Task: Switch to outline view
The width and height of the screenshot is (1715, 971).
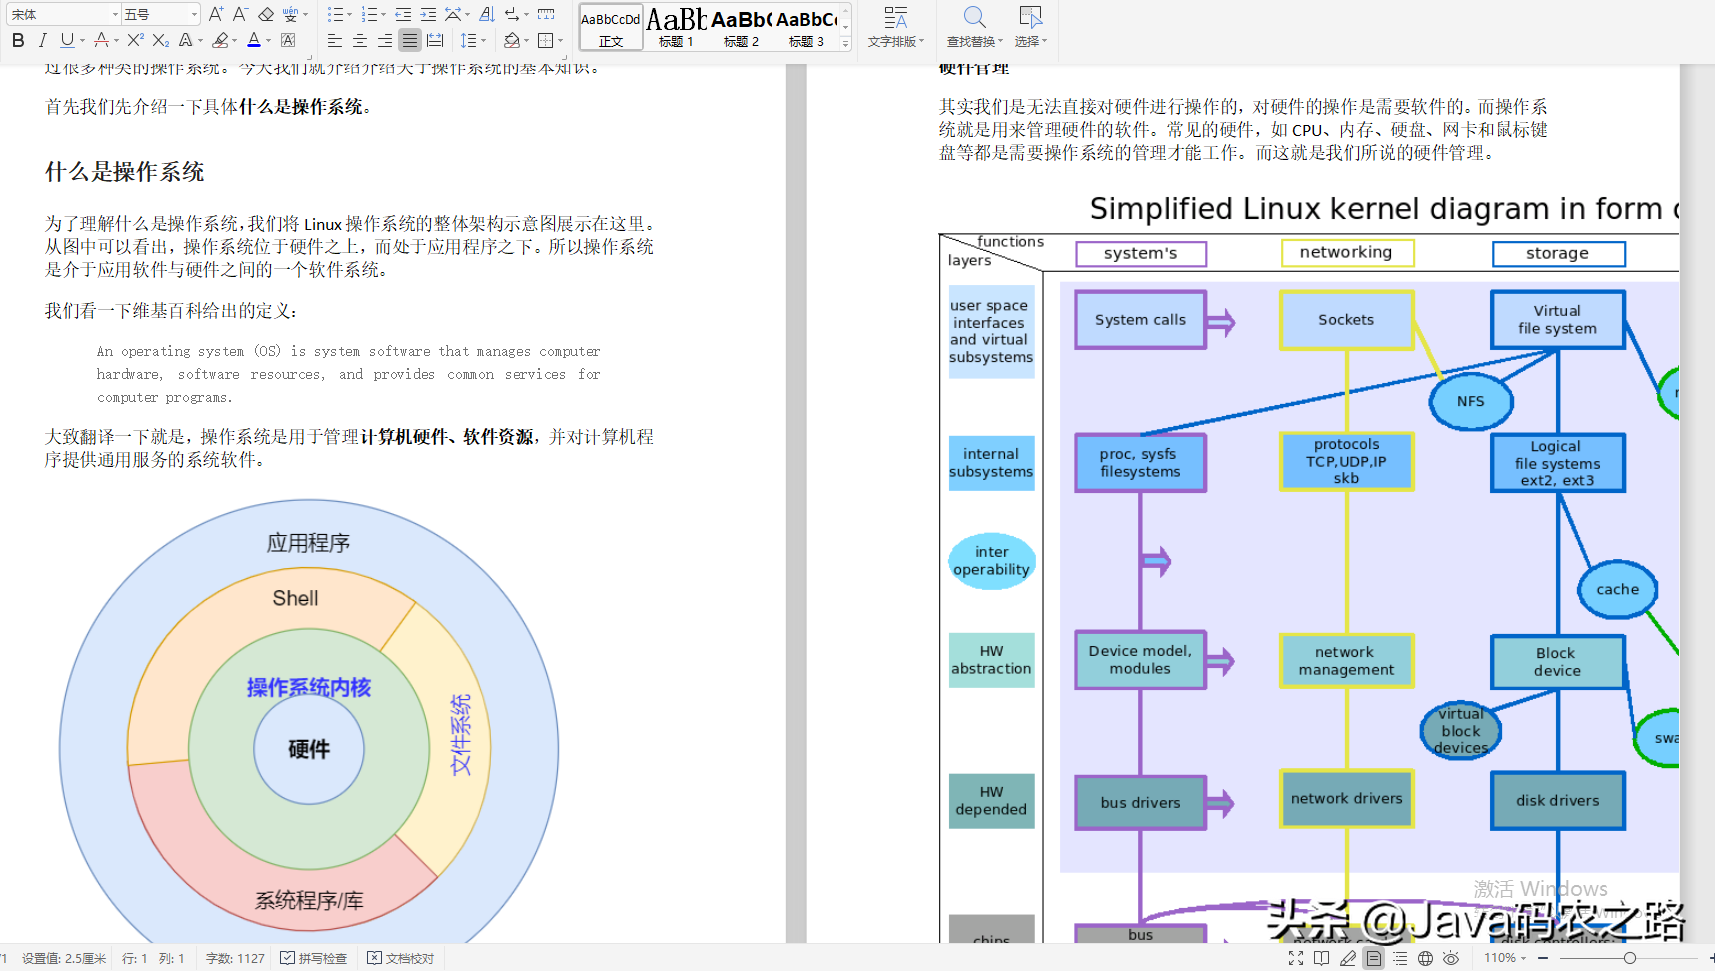Action: pos(1400,958)
